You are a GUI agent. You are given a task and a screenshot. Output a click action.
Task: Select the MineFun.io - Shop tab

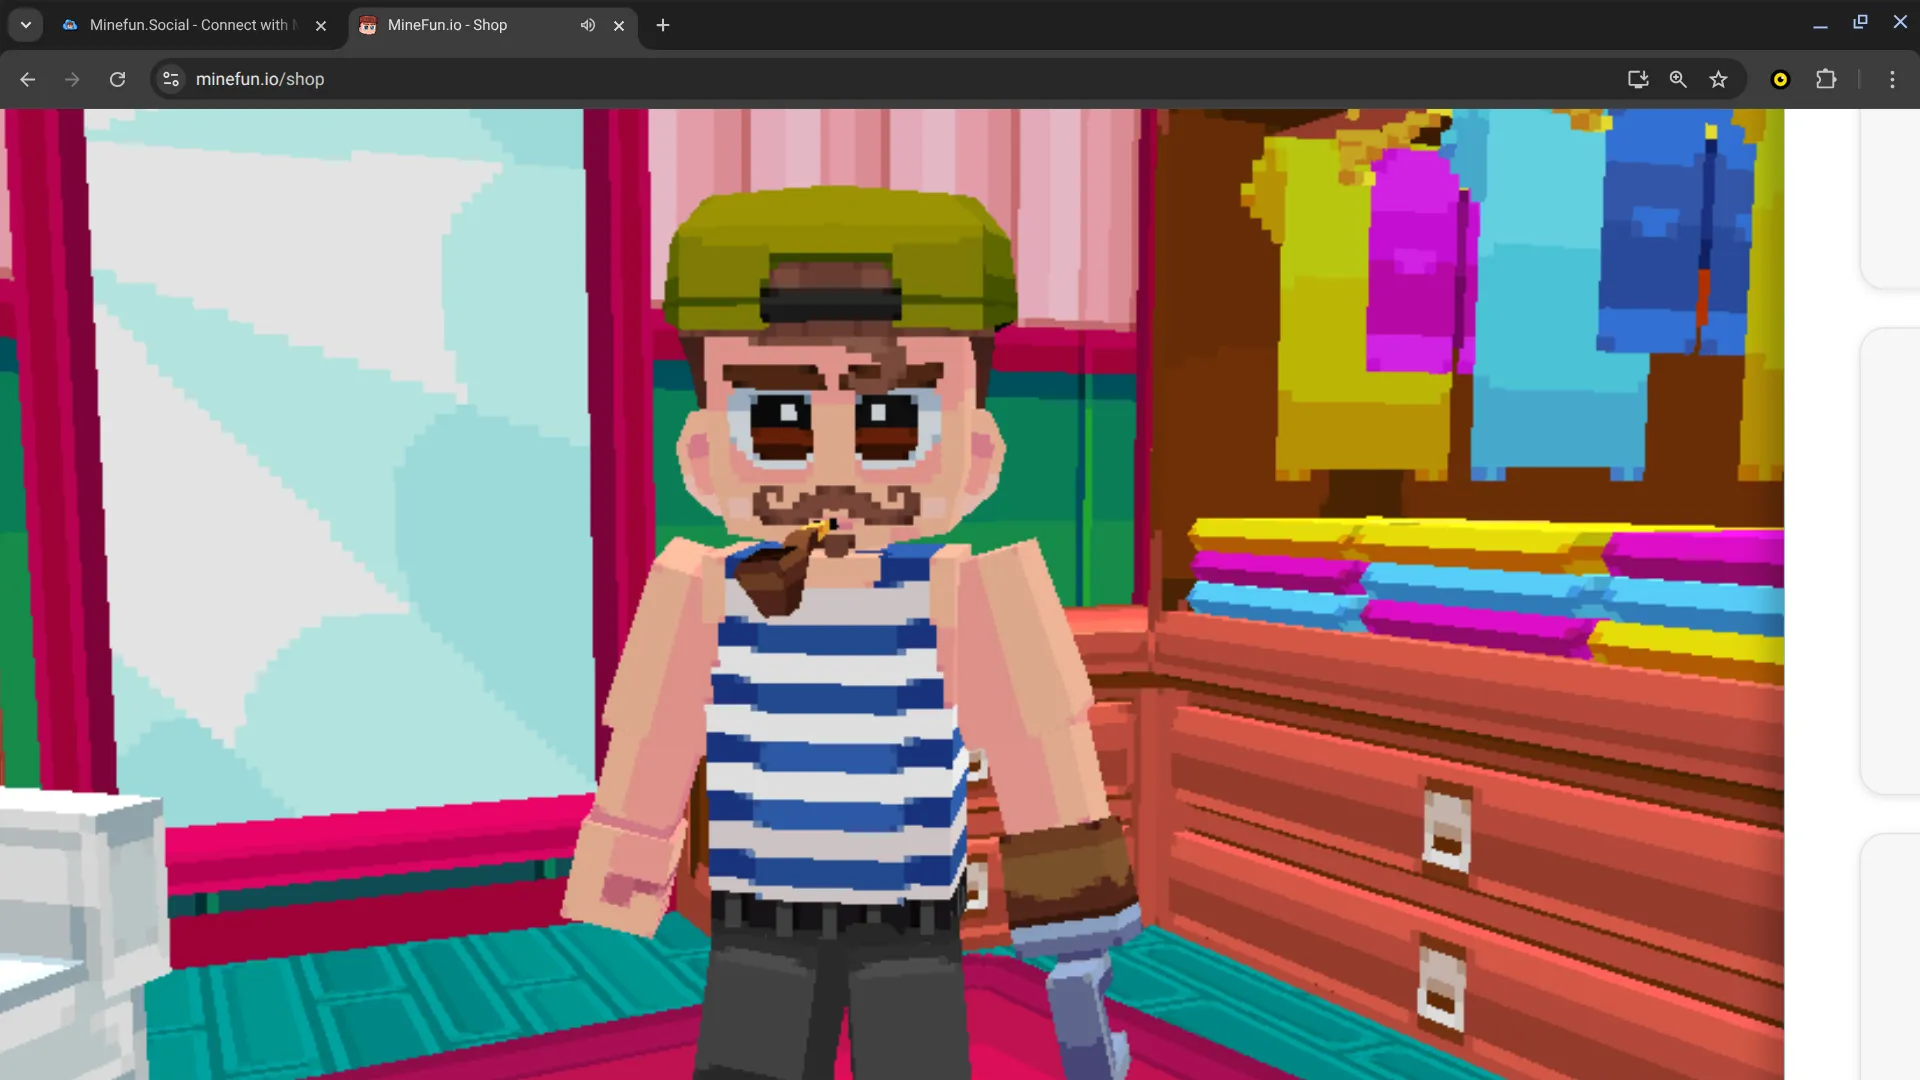point(493,25)
